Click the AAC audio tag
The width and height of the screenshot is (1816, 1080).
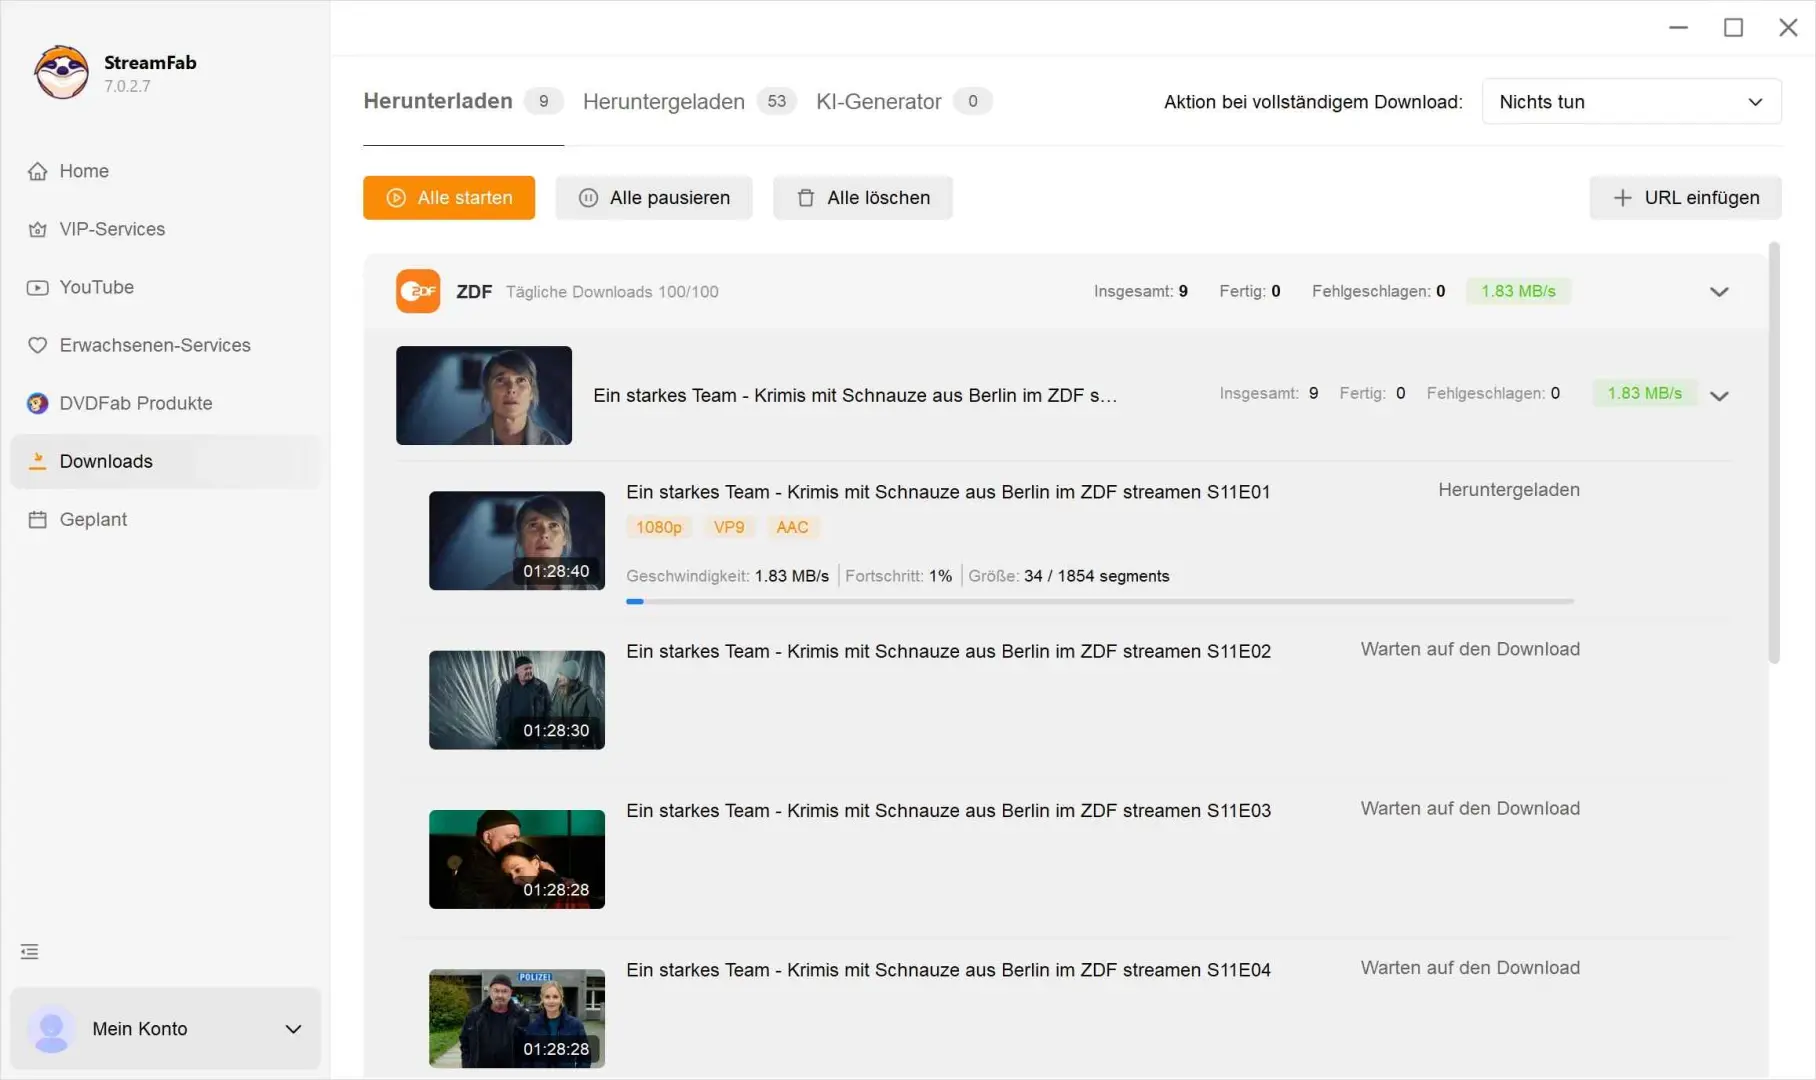(792, 527)
